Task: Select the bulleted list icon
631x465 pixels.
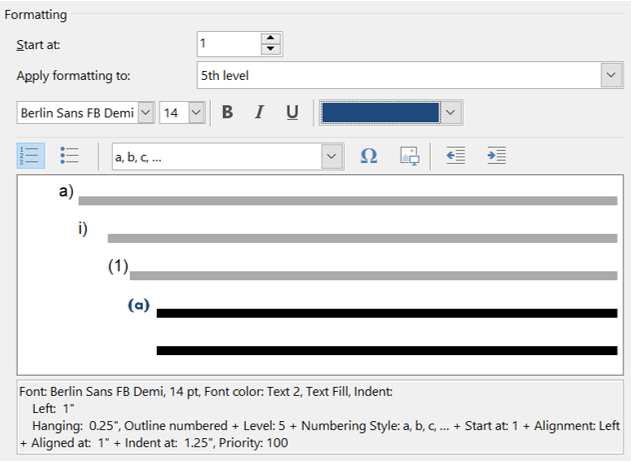Action: [x=69, y=156]
